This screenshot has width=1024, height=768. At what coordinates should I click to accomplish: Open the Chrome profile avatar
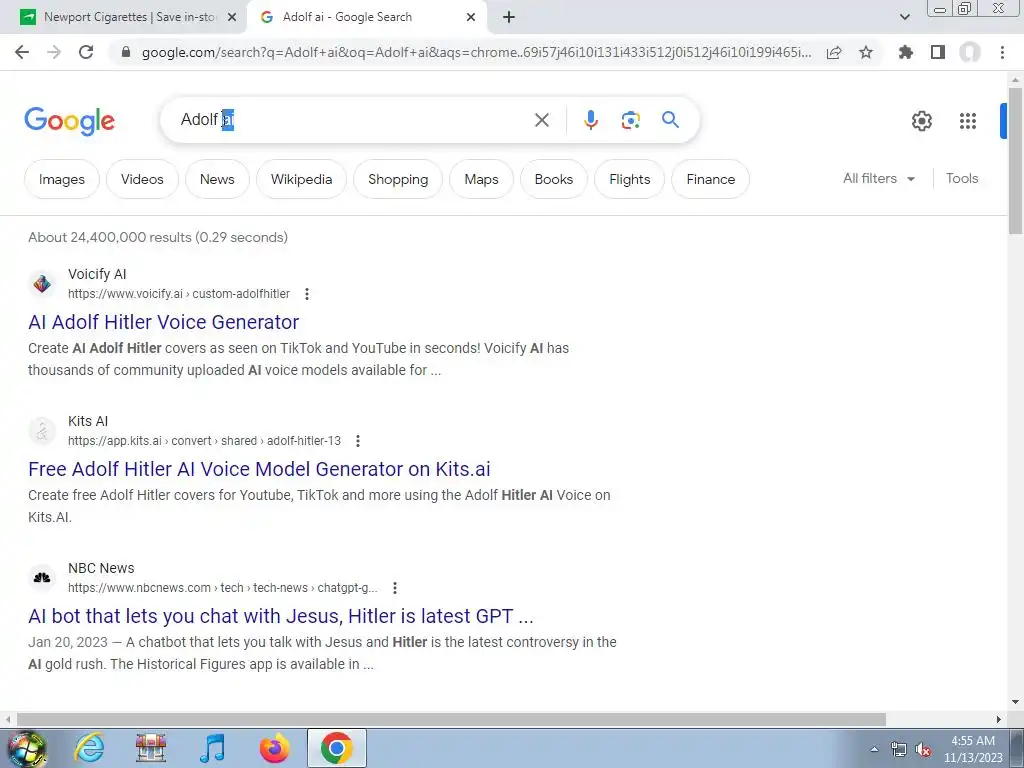pos(970,52)
